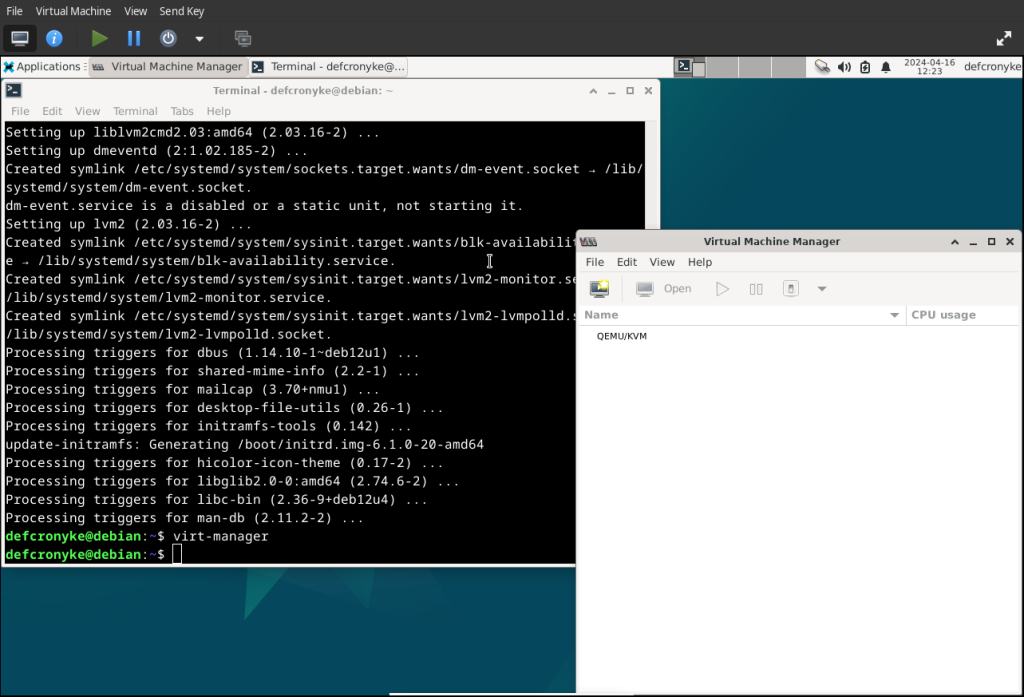
Task: Create a new virtual machine
Action: [x=599, y=288]
